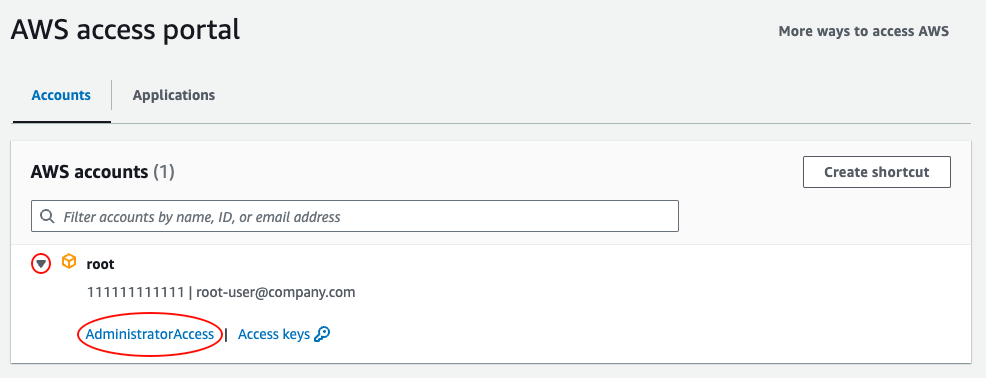Select the root account name
The width and height of the screenshot is (986, 378).
click(101, 264)
